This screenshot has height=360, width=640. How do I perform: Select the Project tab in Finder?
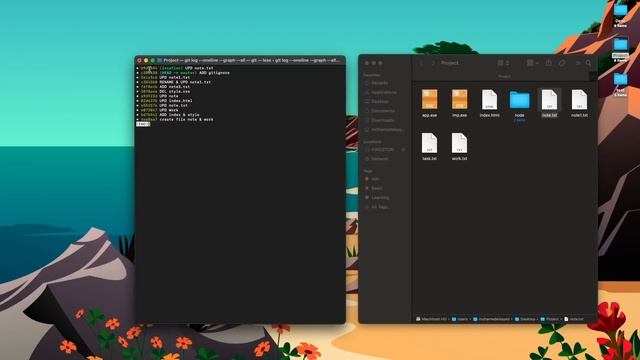[x=504, y=76]
